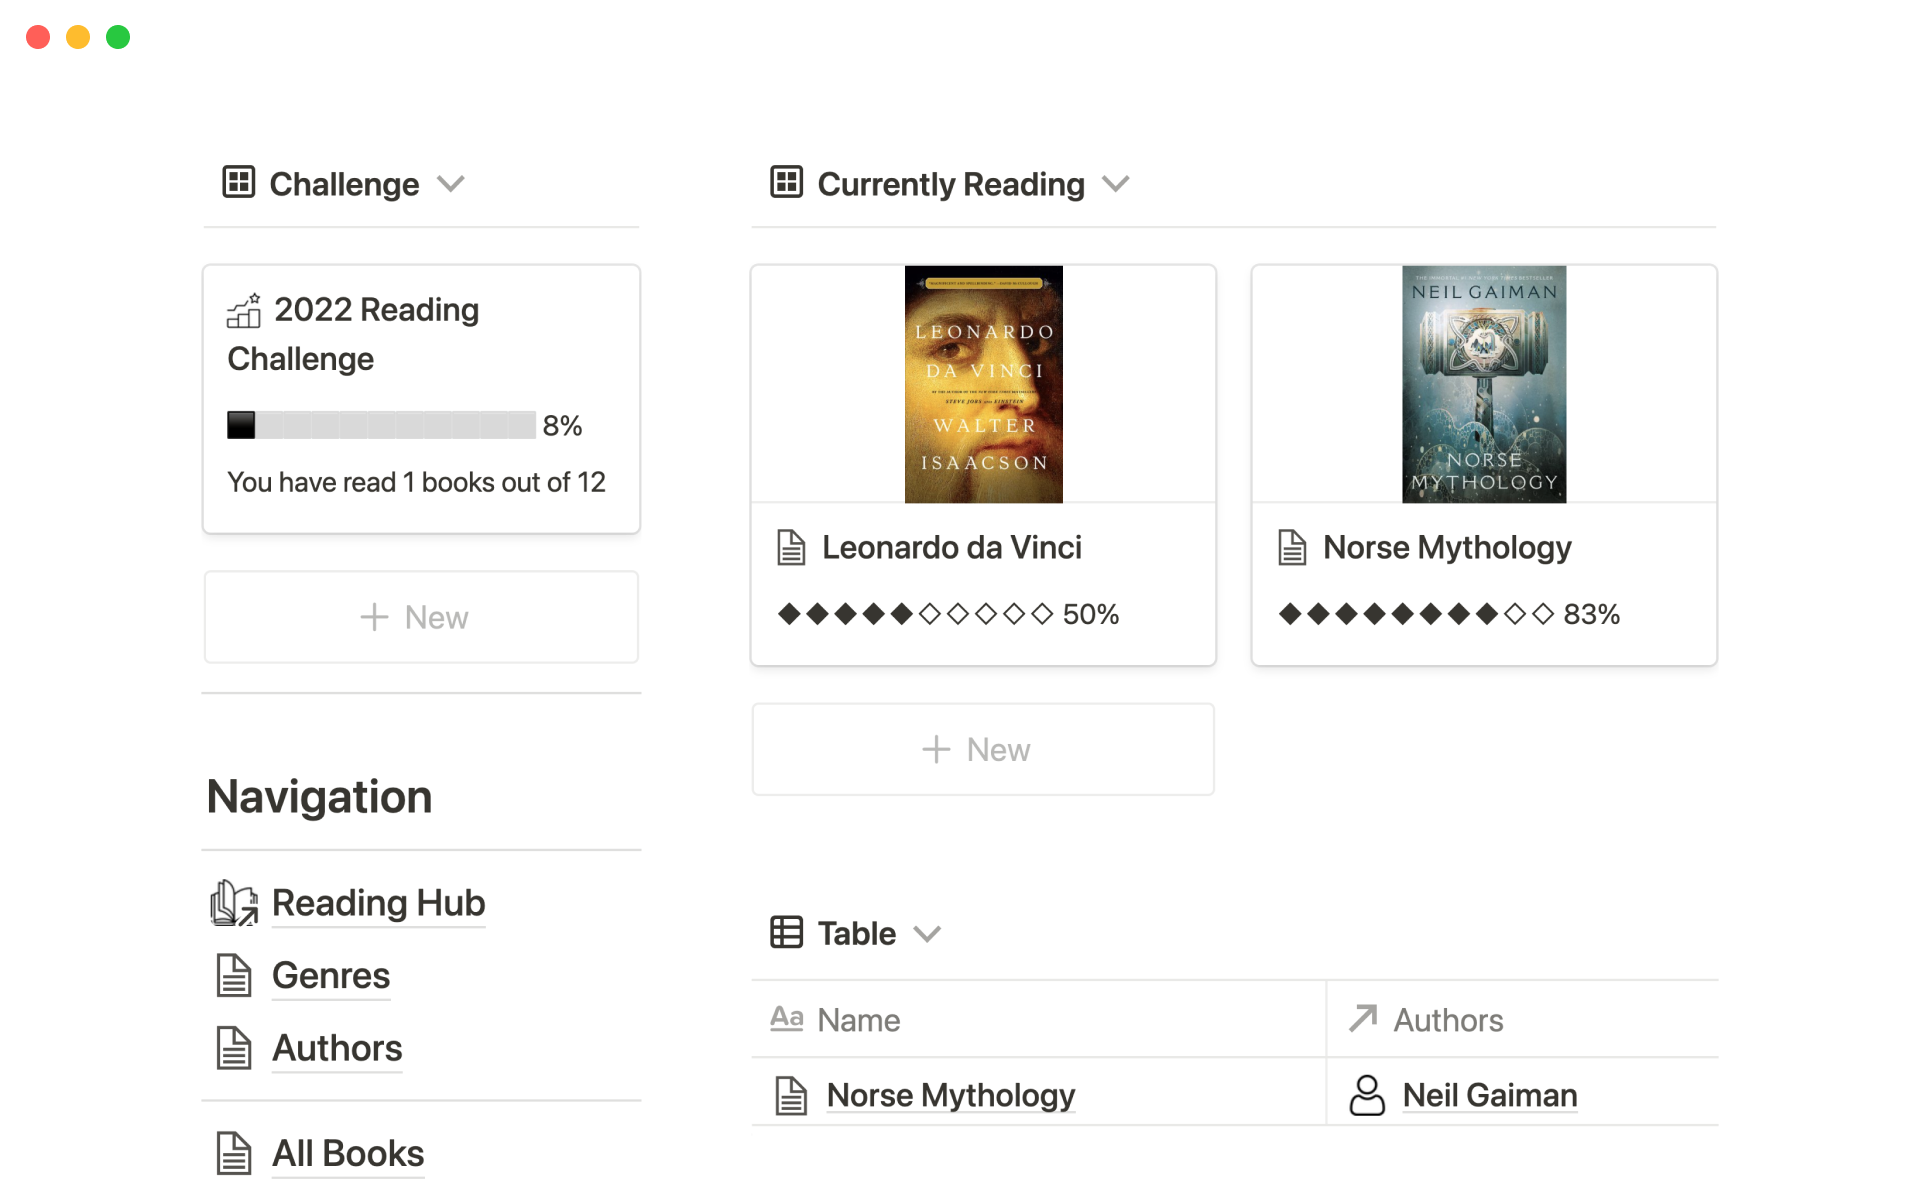This screenshot has height=1200, width=1920.
Task: Open the Neil Gaiman author link
Action: click(1489, 1095)
